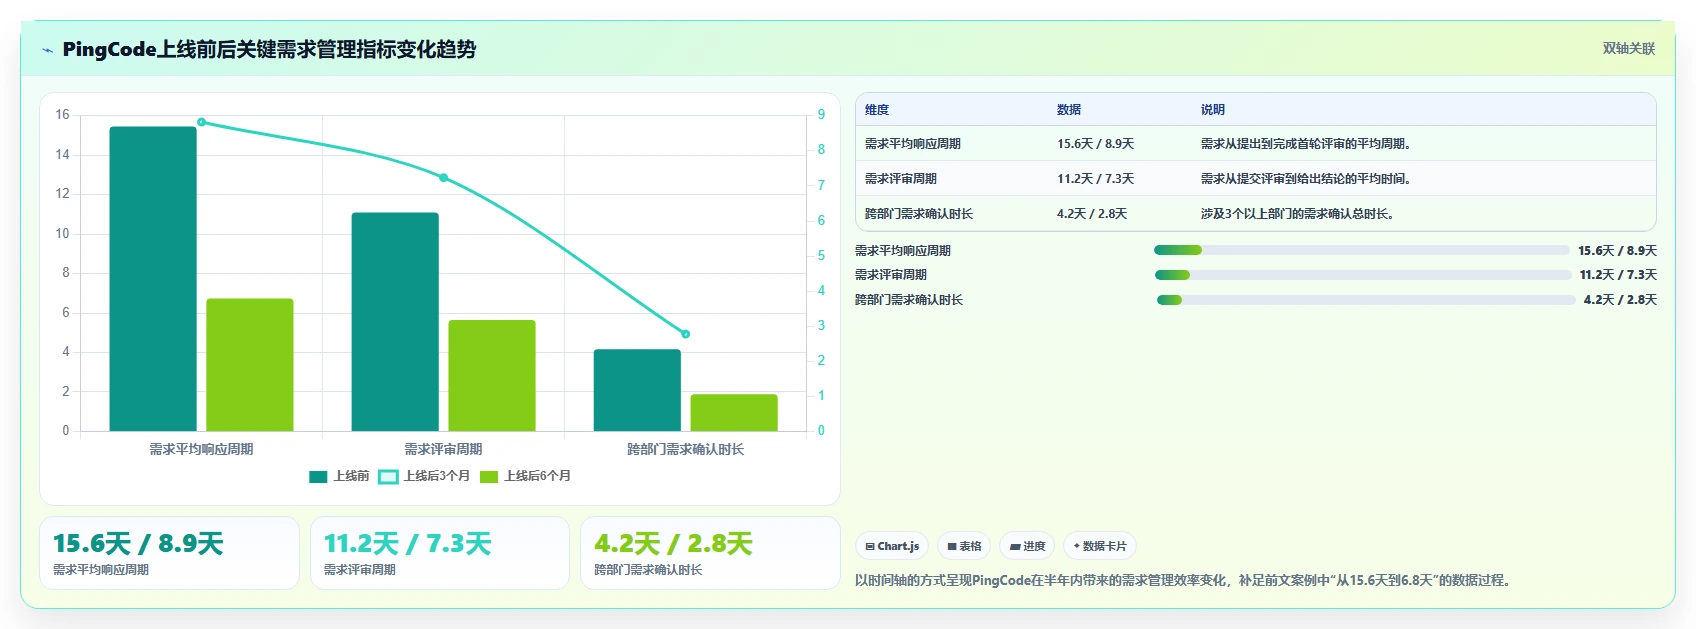This screenshot has width=1696, height=629.
Task: Click description 需求从提出到完成首轮评审的平均周期。
Action: coord(1308,144)
